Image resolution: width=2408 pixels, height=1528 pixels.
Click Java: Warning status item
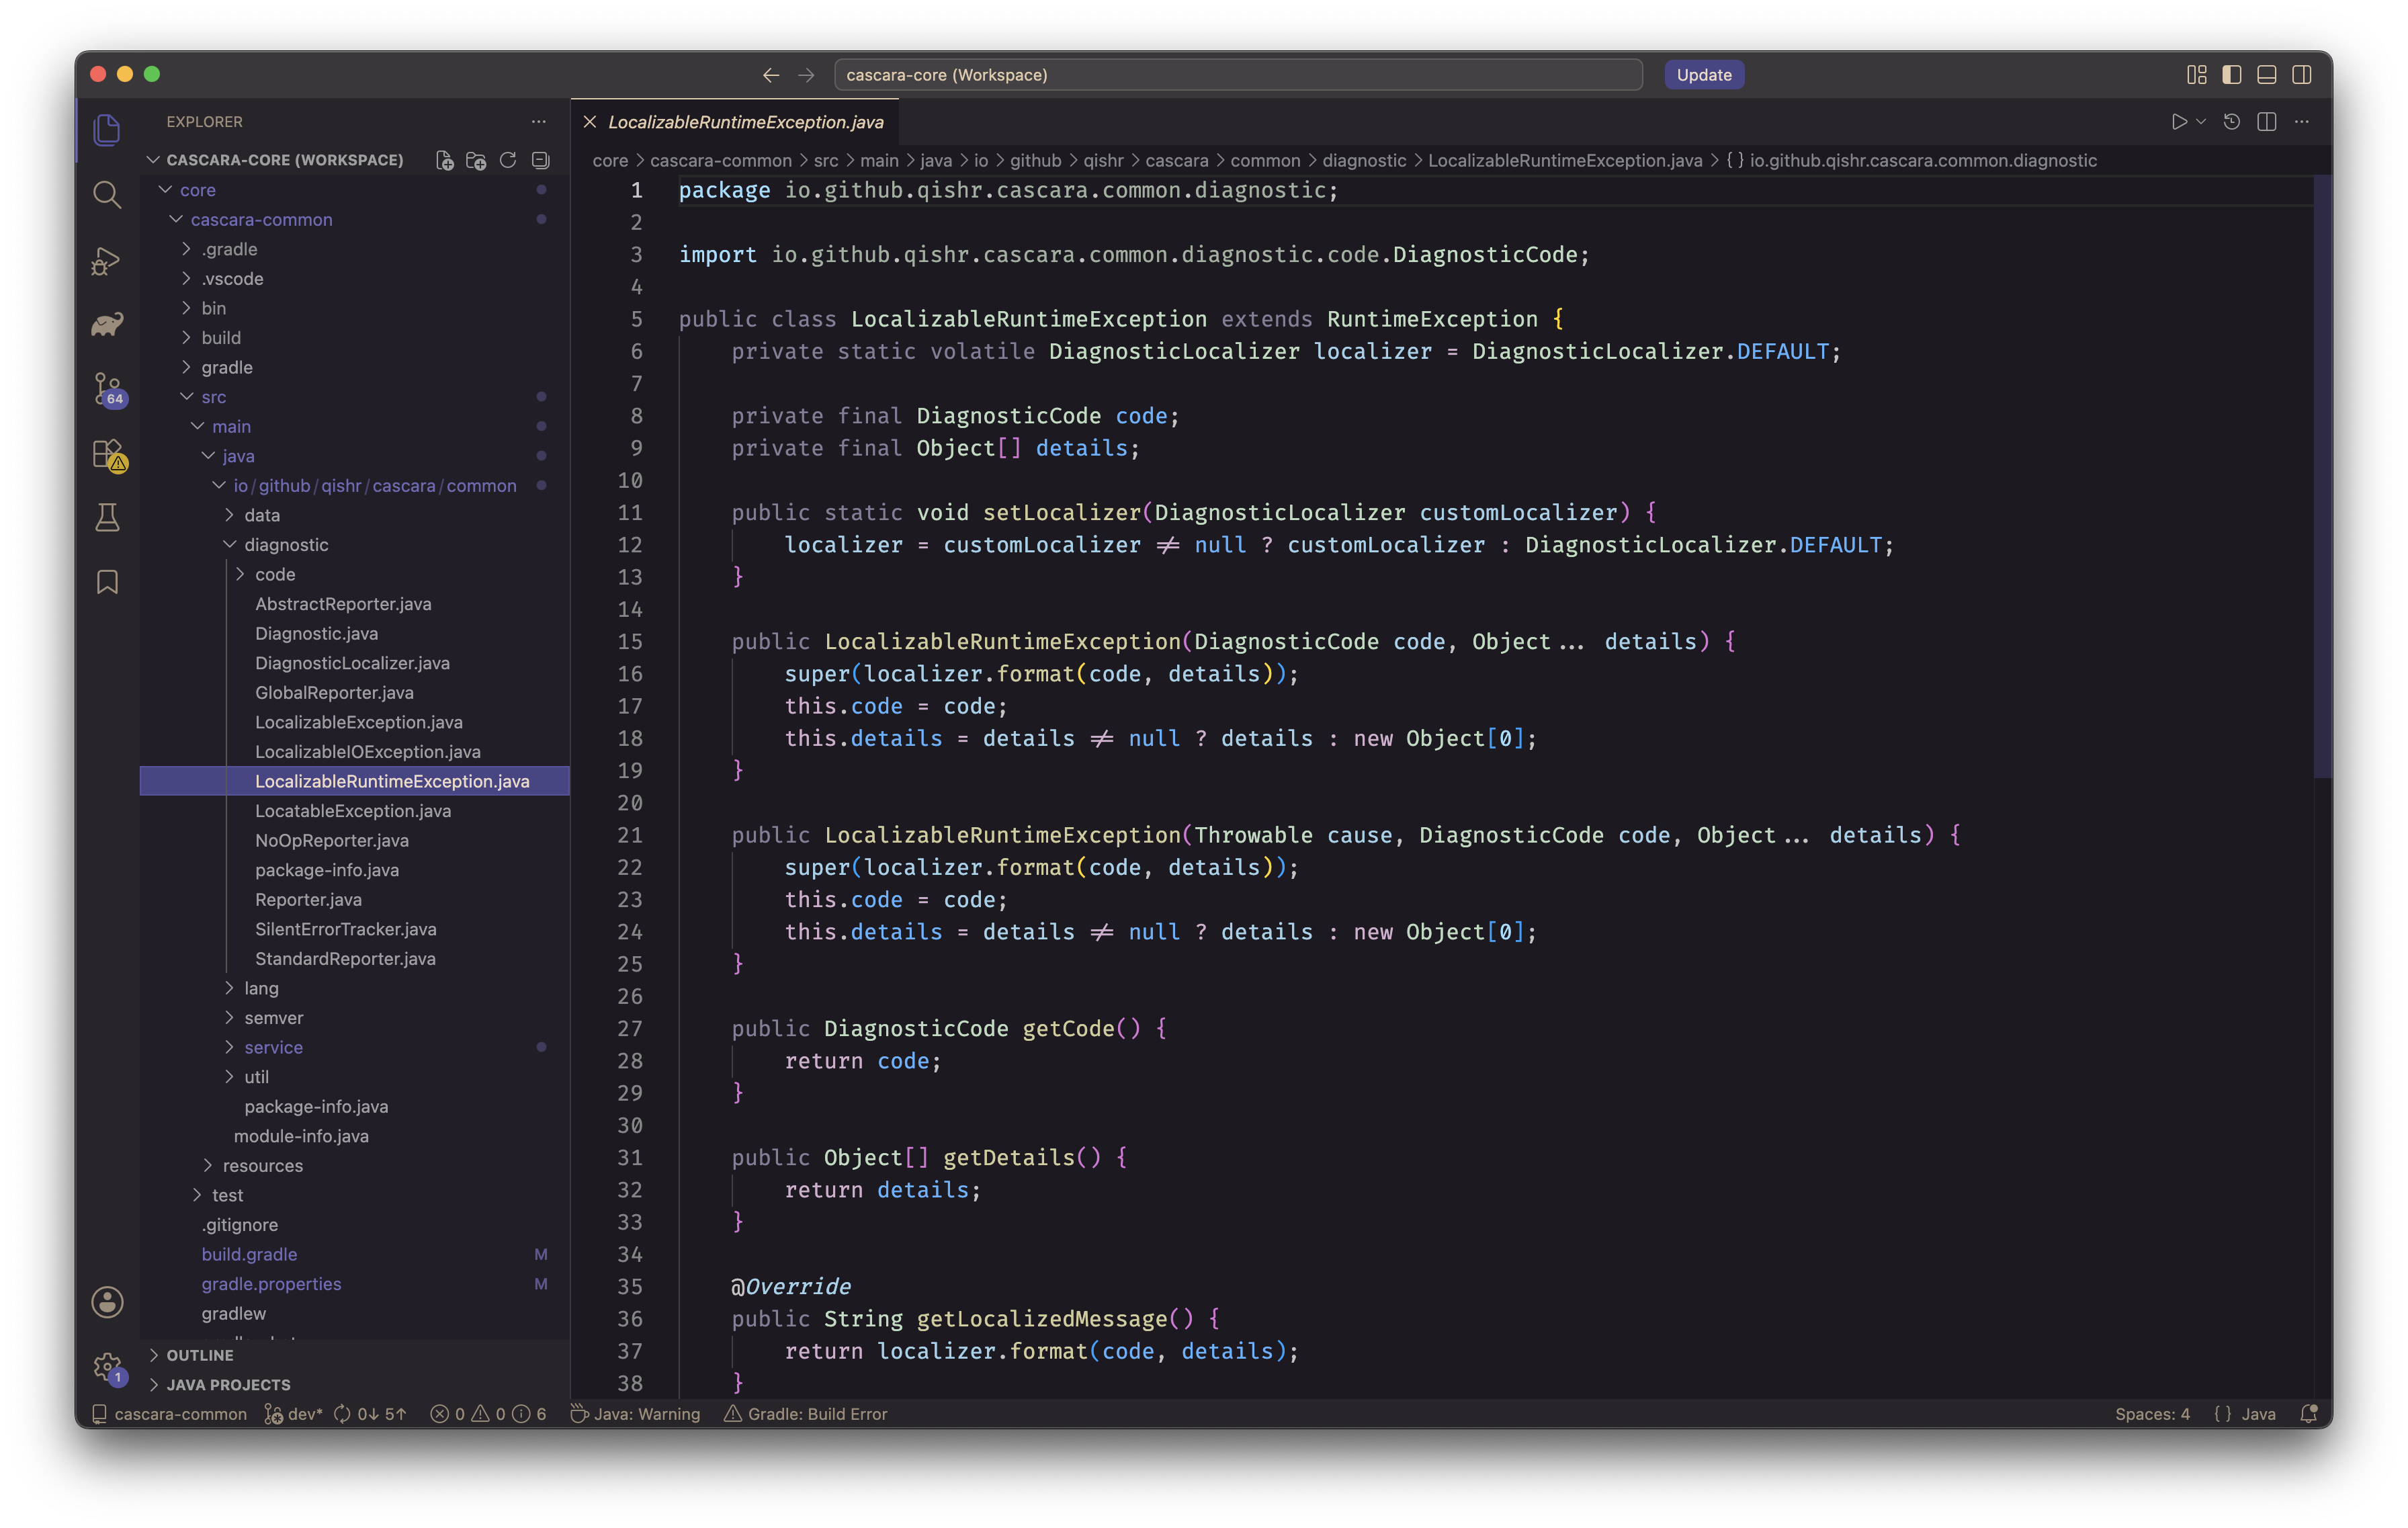tap(635, 1414)
